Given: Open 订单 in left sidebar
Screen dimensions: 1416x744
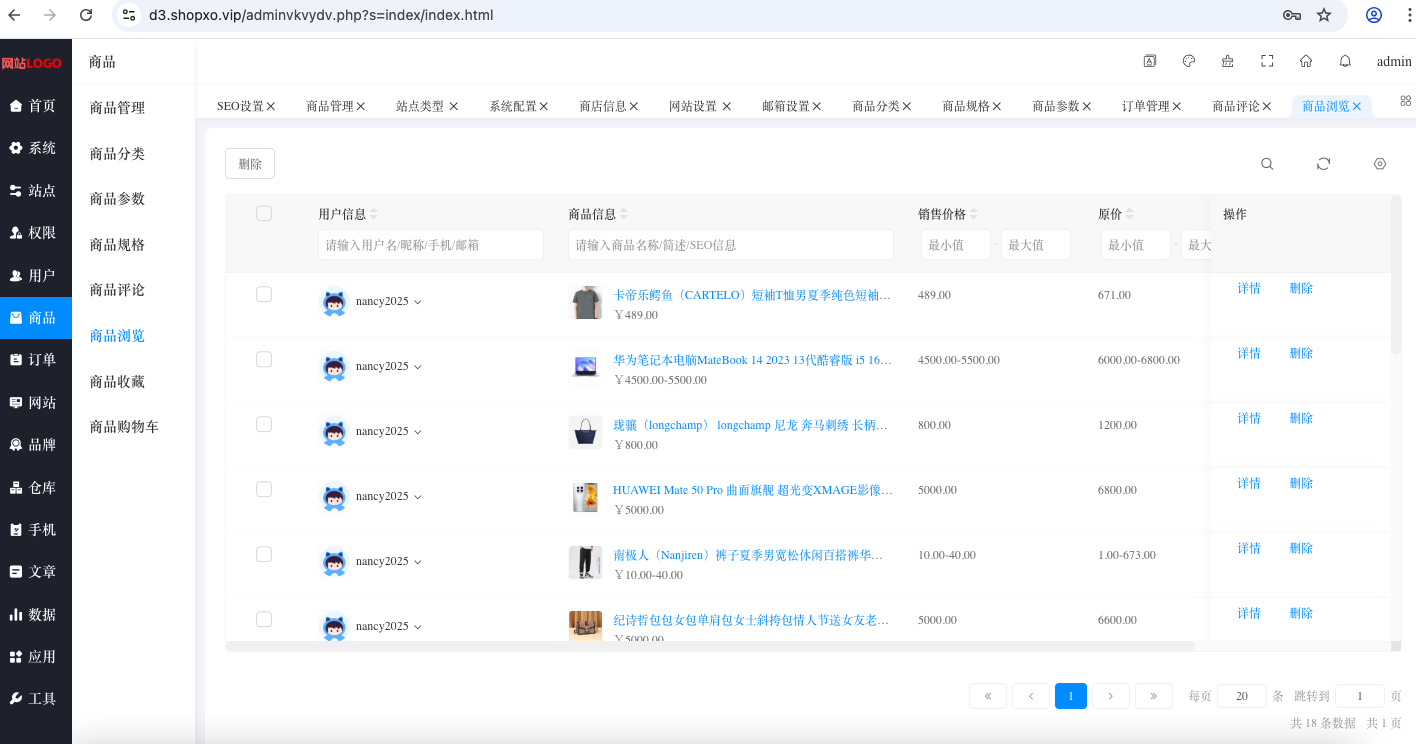Looking at the screenshot, I should click(x=36, y=360).
